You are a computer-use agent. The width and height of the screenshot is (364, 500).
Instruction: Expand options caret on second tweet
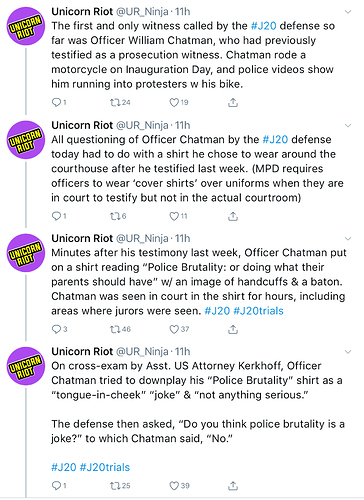[348, 126]
